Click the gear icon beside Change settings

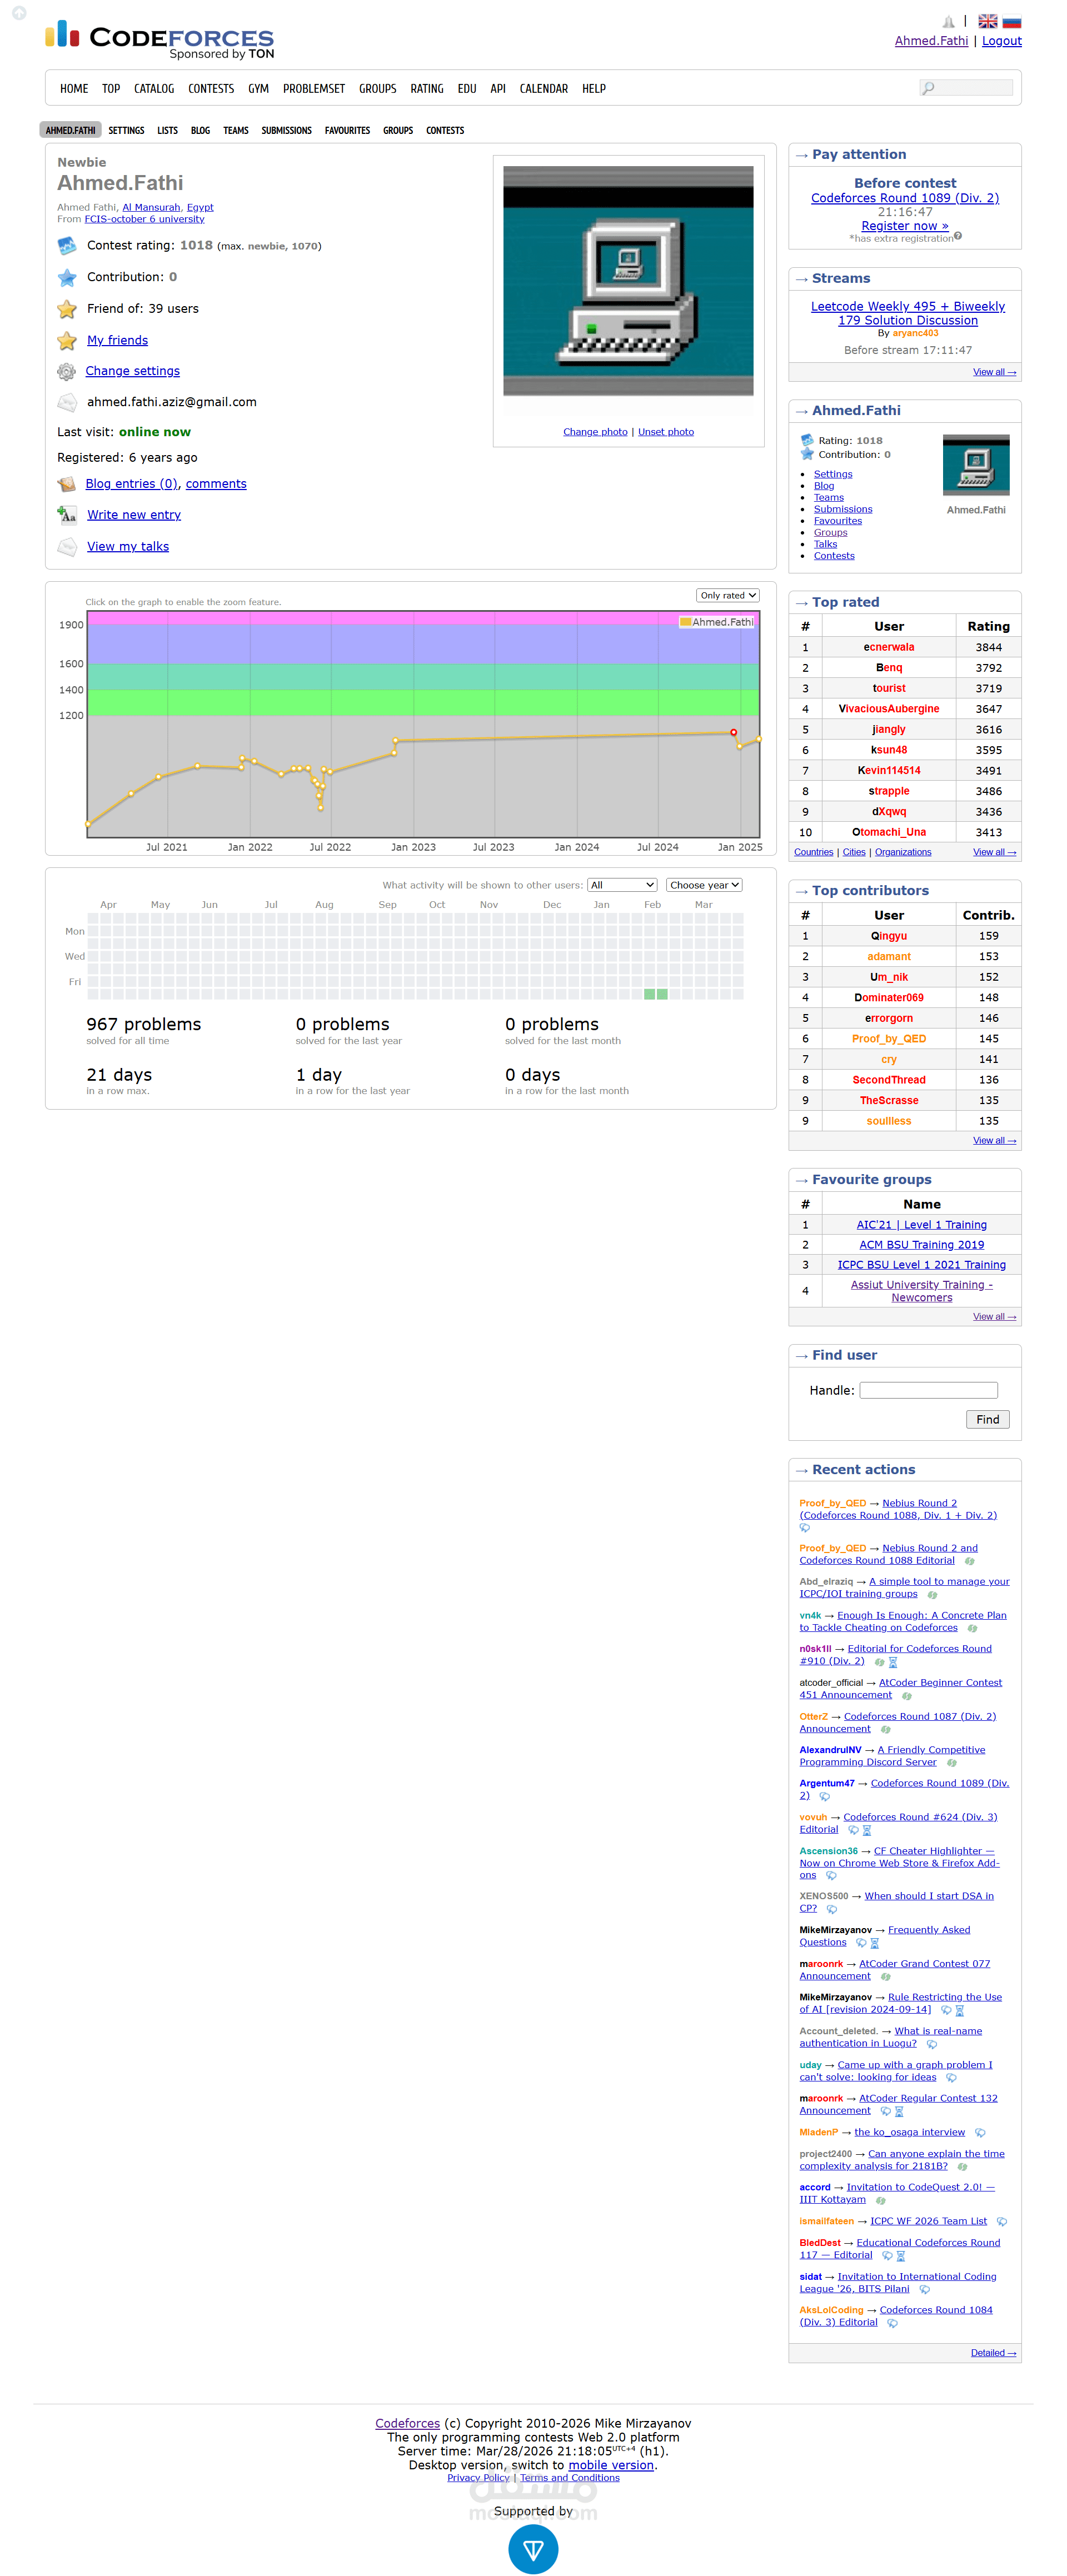pyautogui.click(x=66, y=372)
